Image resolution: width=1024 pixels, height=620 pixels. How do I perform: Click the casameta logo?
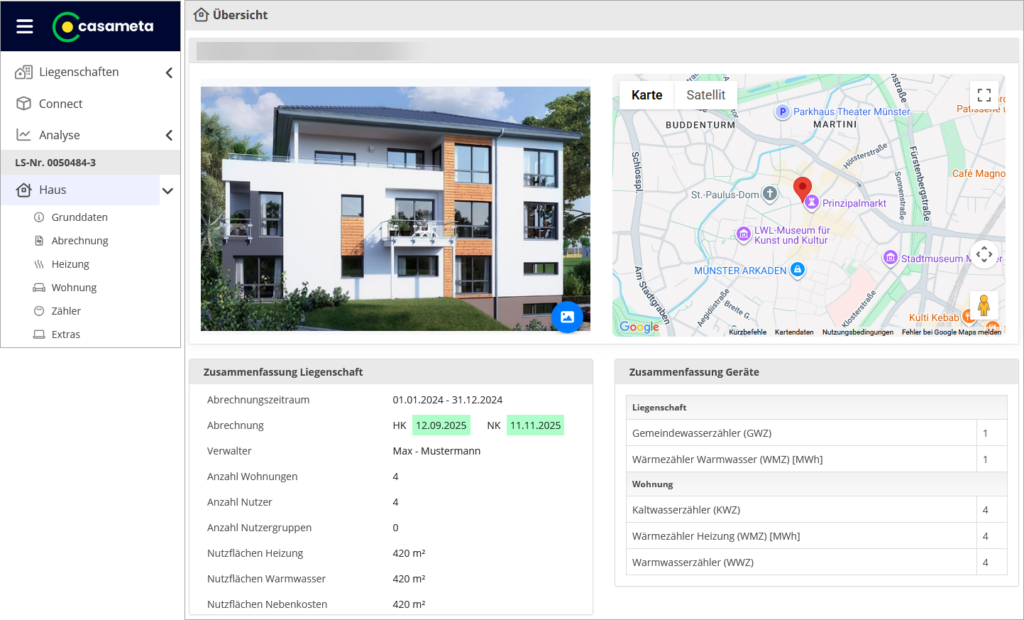[x=103, y=26]
